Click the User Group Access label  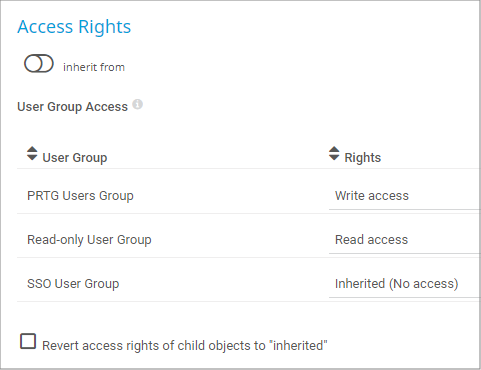point(72,107)
